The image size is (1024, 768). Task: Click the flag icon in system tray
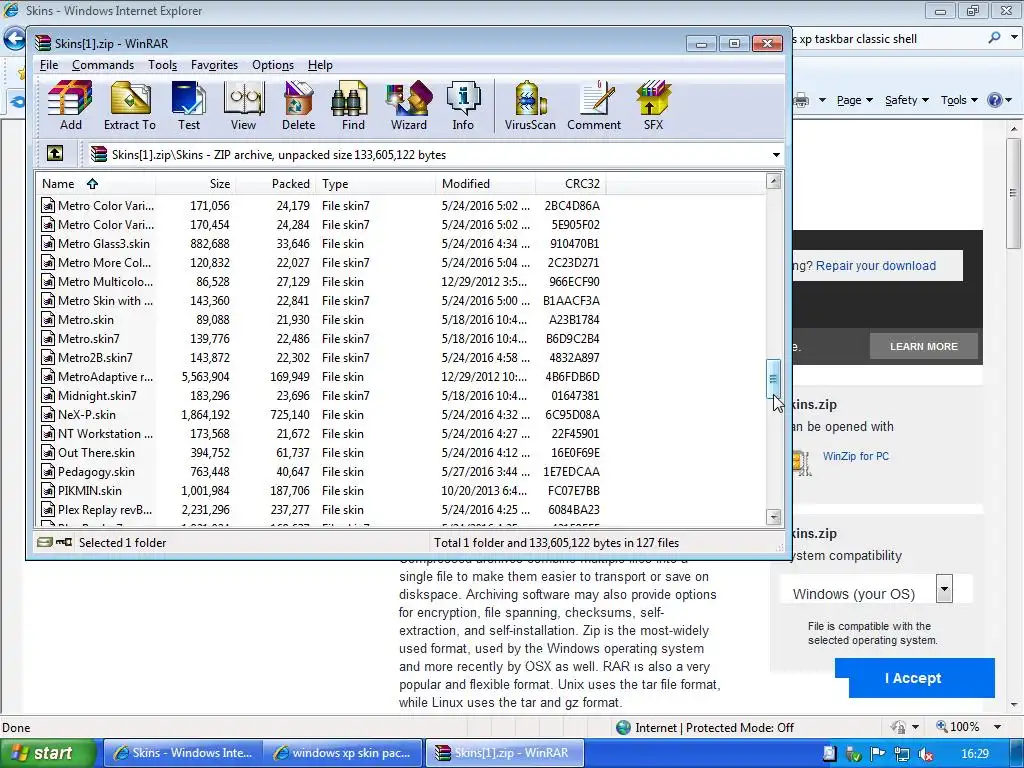pyautogui.click(x=878, y=754)
